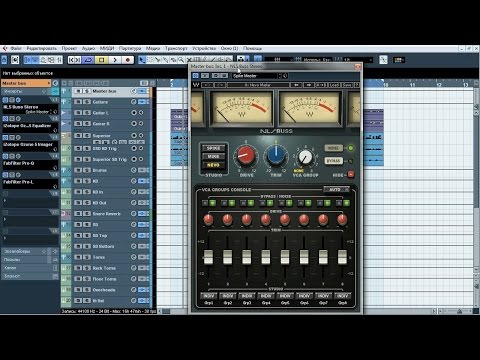This screenshot has height=360, width=480.
Task: Click Redo arrow in Waves toolbar
Action: [220, 85]
